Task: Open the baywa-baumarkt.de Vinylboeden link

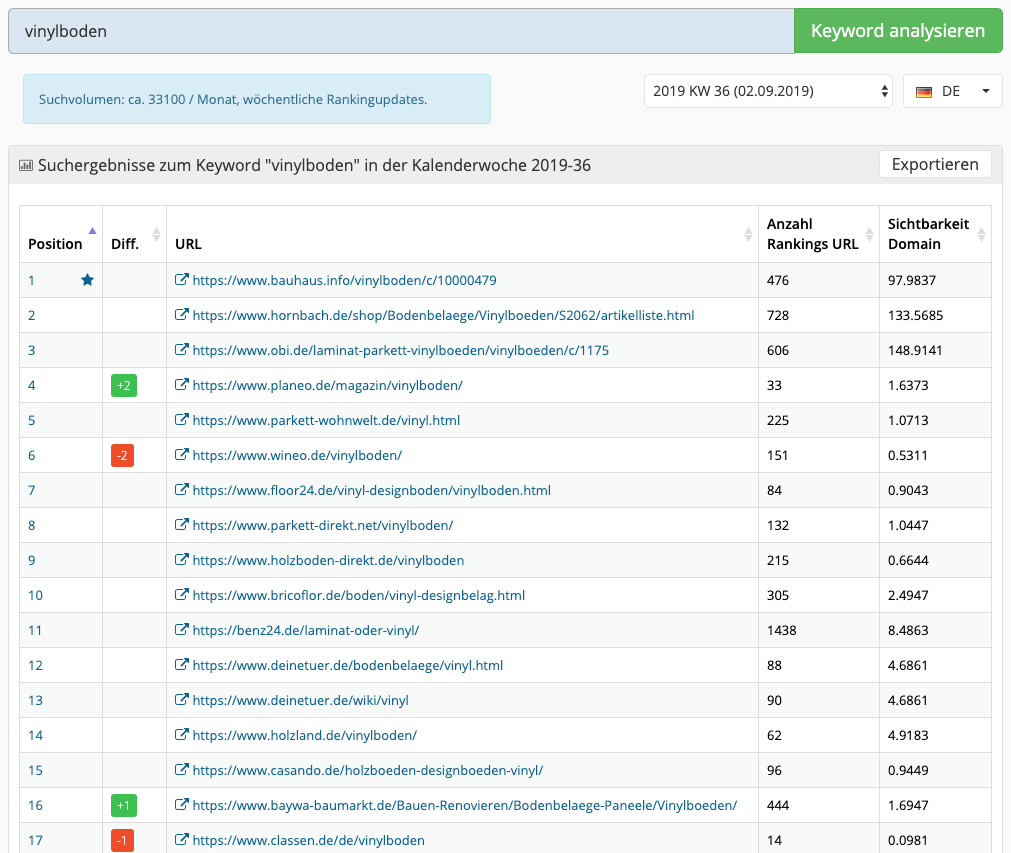Action: pyautogui.click(x=465, y=805)
